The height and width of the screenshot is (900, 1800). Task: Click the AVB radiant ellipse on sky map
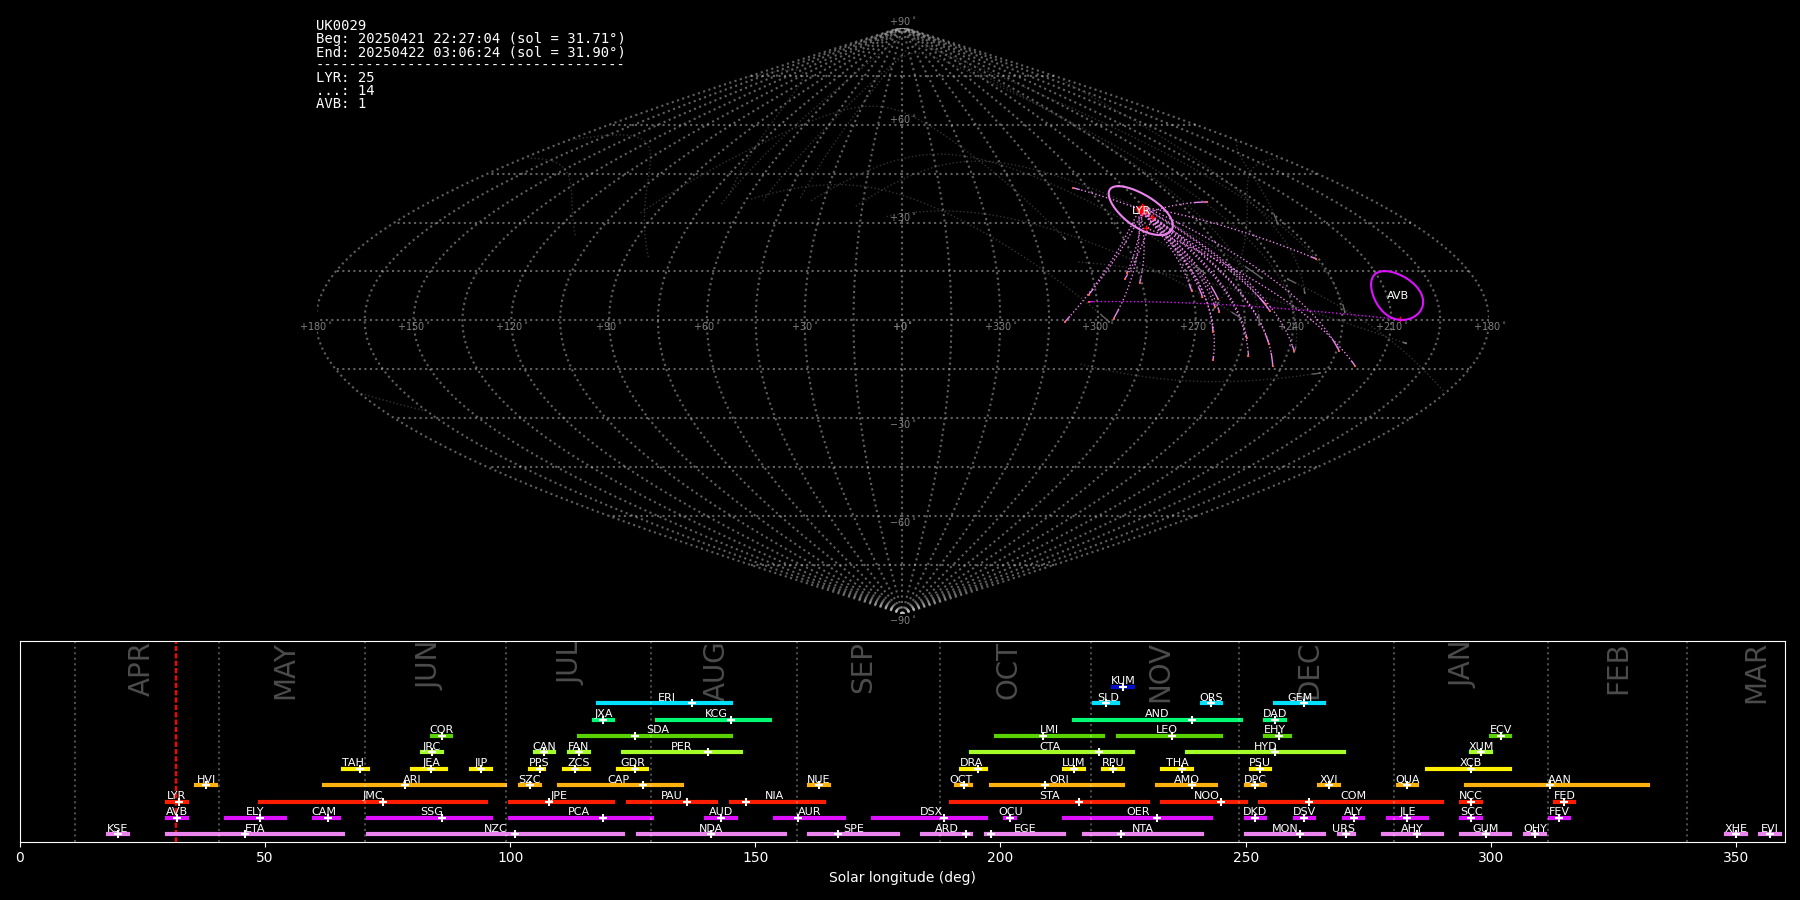[x=1397, y=295]
